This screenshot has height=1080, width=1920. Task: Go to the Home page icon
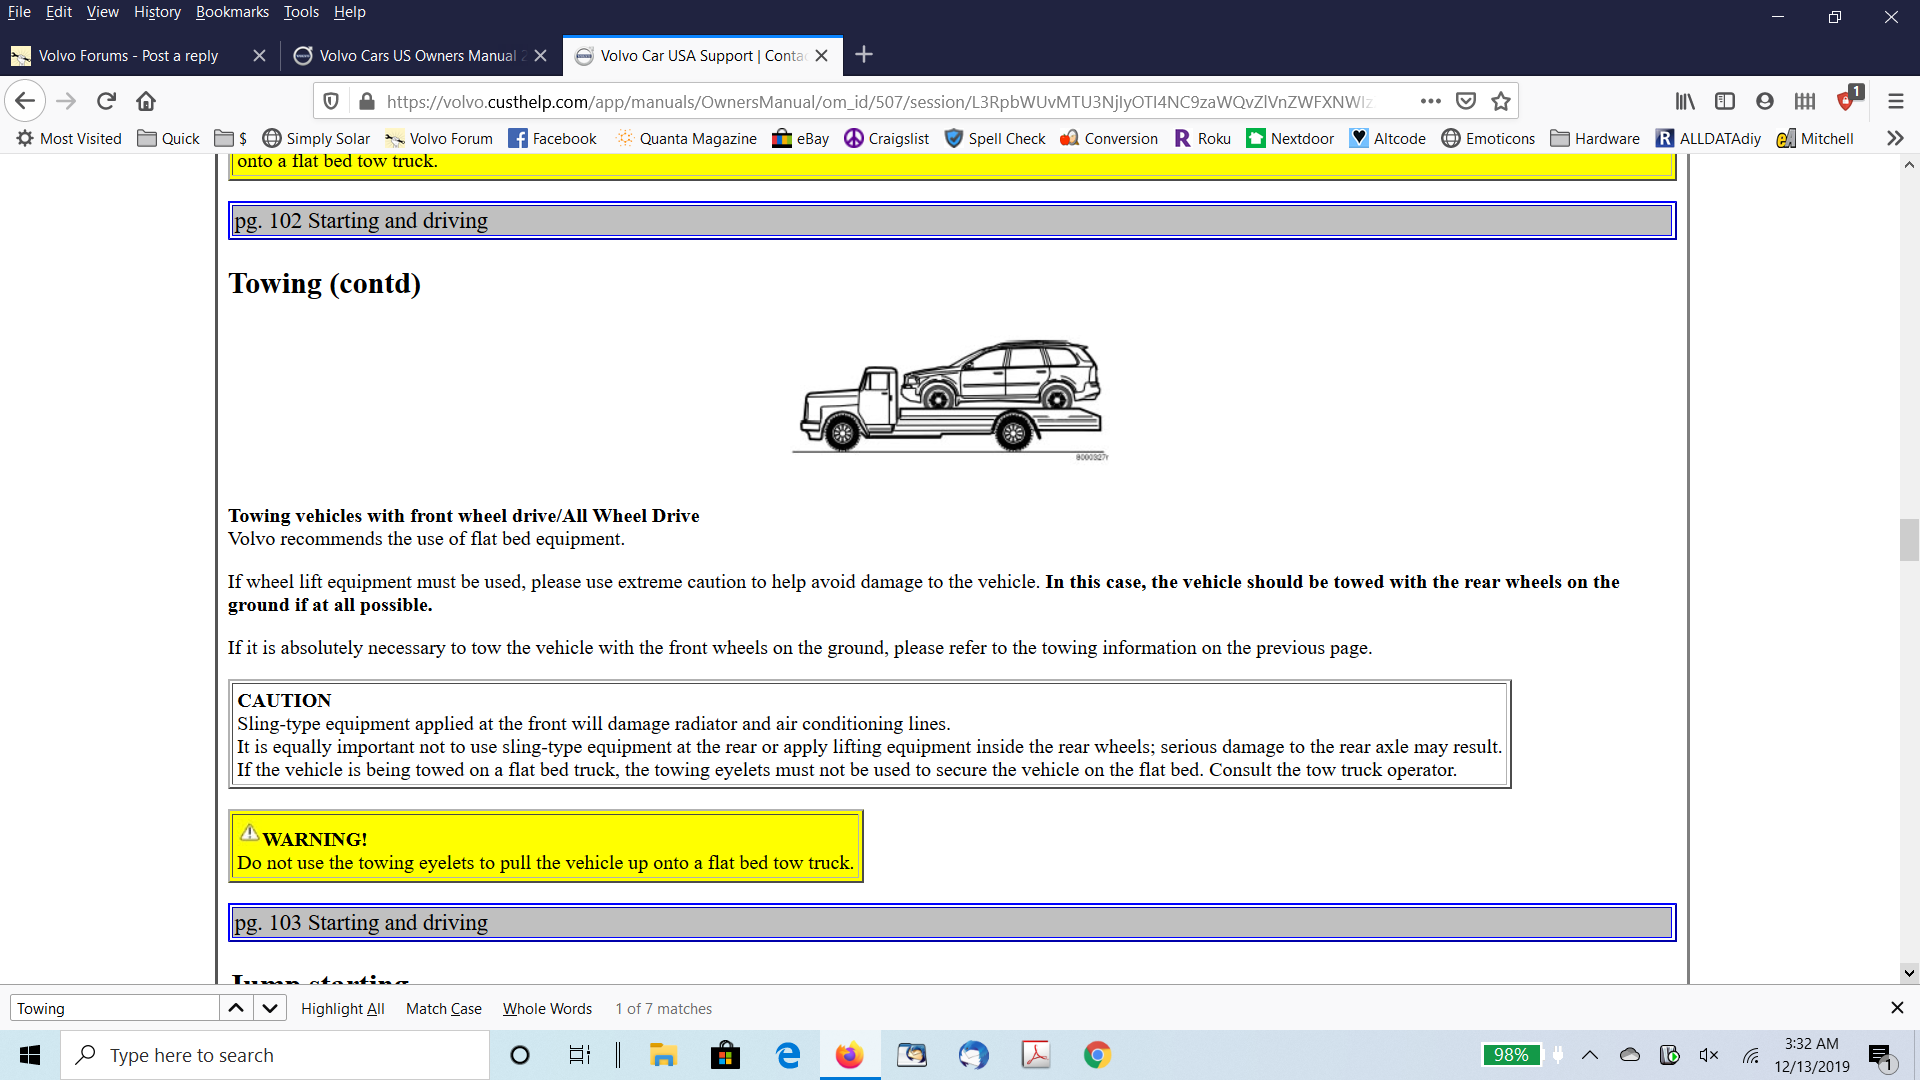click(x=146, y=101)
